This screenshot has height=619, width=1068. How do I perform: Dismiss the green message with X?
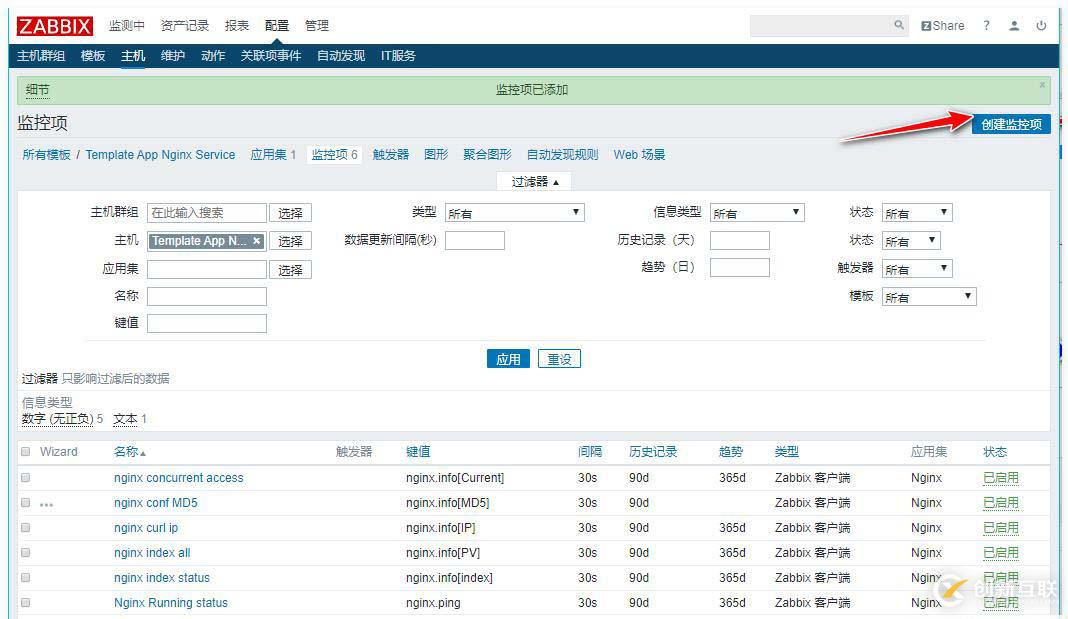click(1042, 84)
